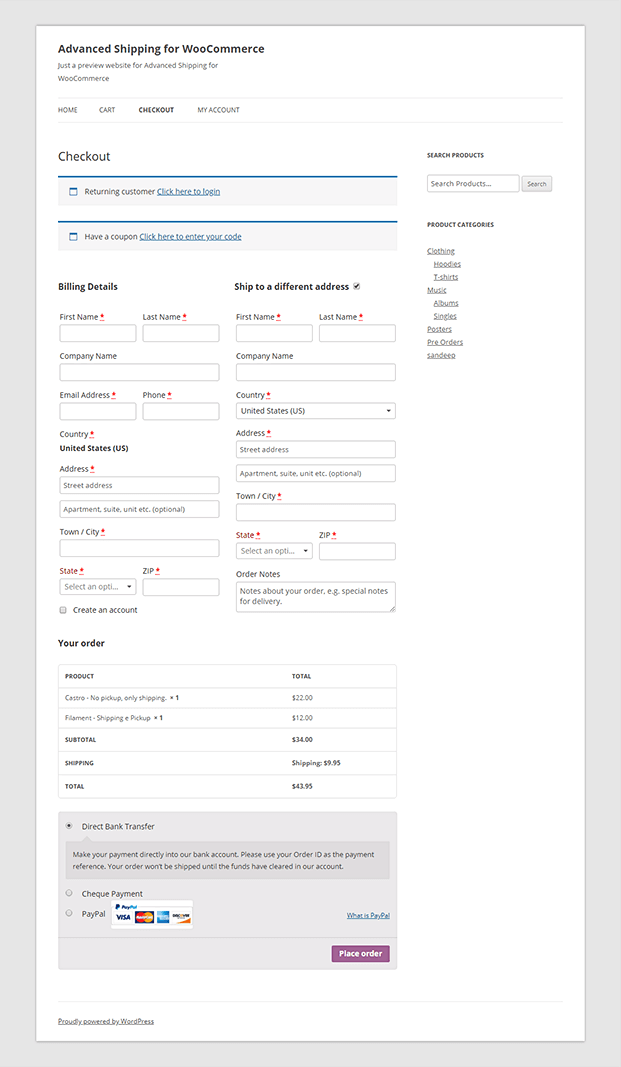Click the notice icon beside Returning customer
Screen dimensions: 621x1067
click(x=73, y=191)
